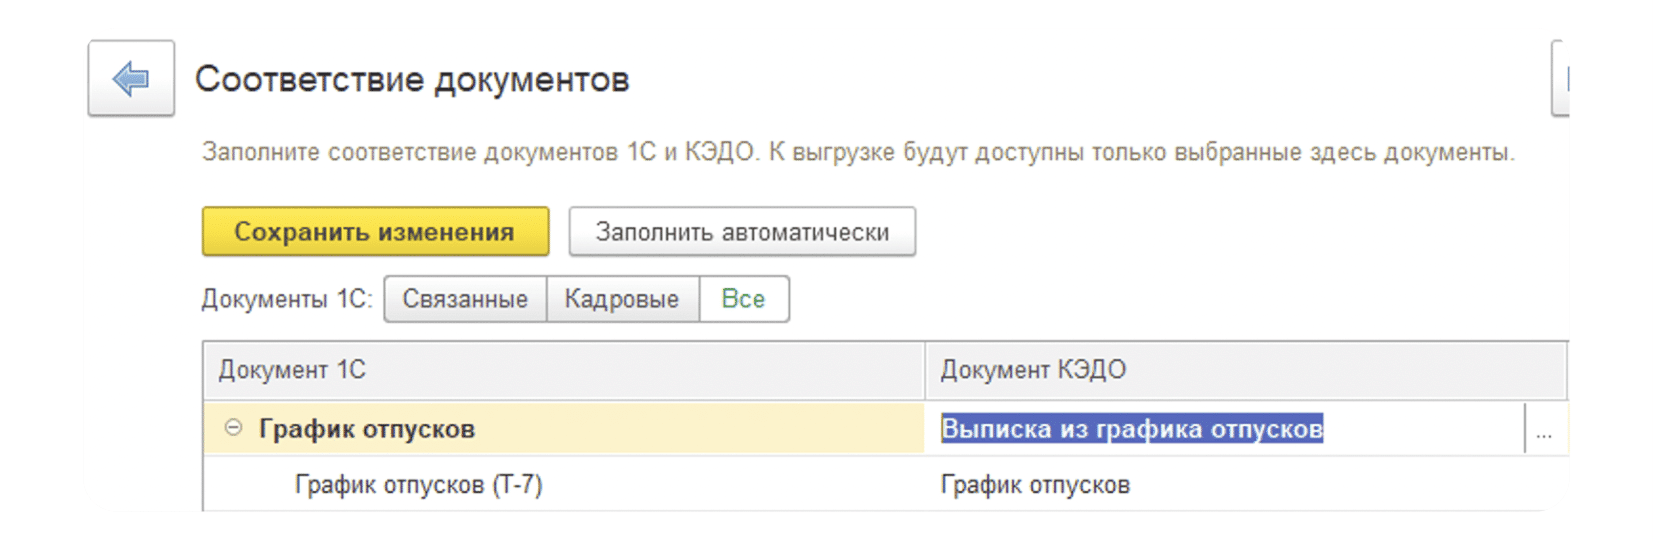1653x541 pixels.
Task: Click the border between the two column headers
Action: [x=925, y=370]
